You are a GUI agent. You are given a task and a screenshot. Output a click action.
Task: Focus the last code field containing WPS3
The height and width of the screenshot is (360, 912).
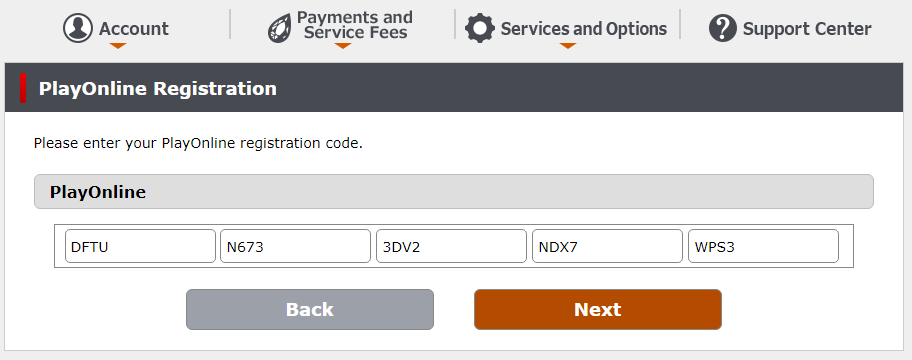(x=763, y=246)
